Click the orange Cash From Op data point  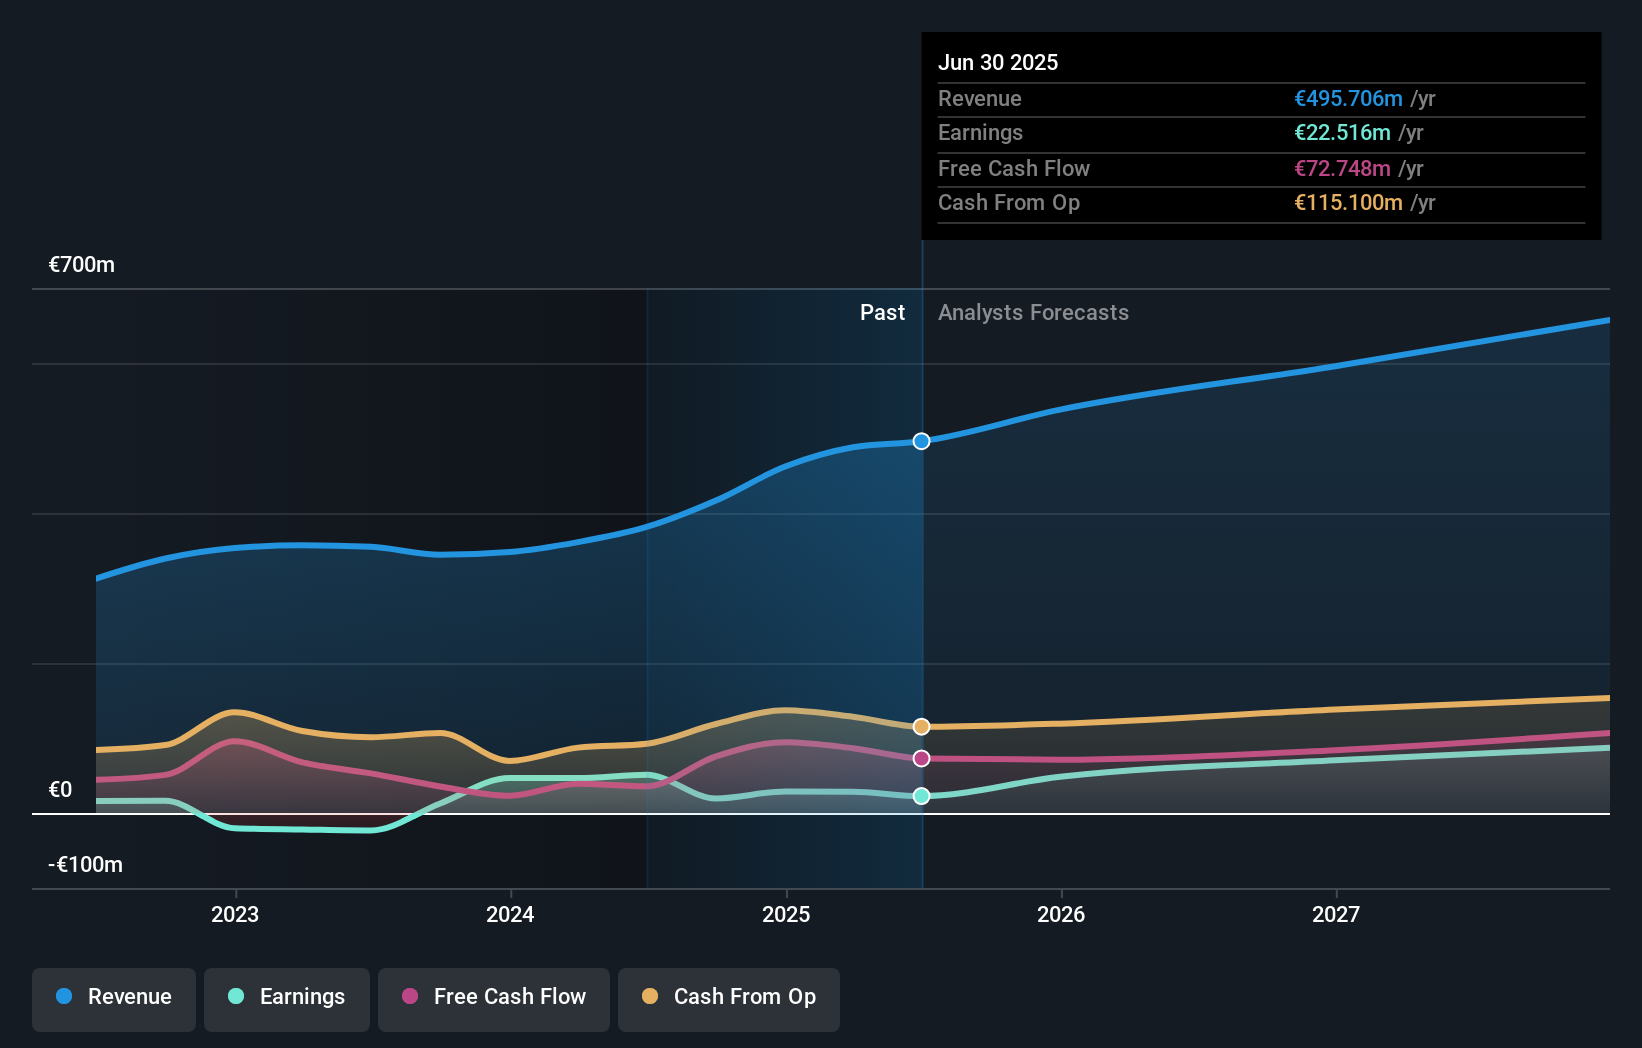pyautogui.click(x=922, y=727)
